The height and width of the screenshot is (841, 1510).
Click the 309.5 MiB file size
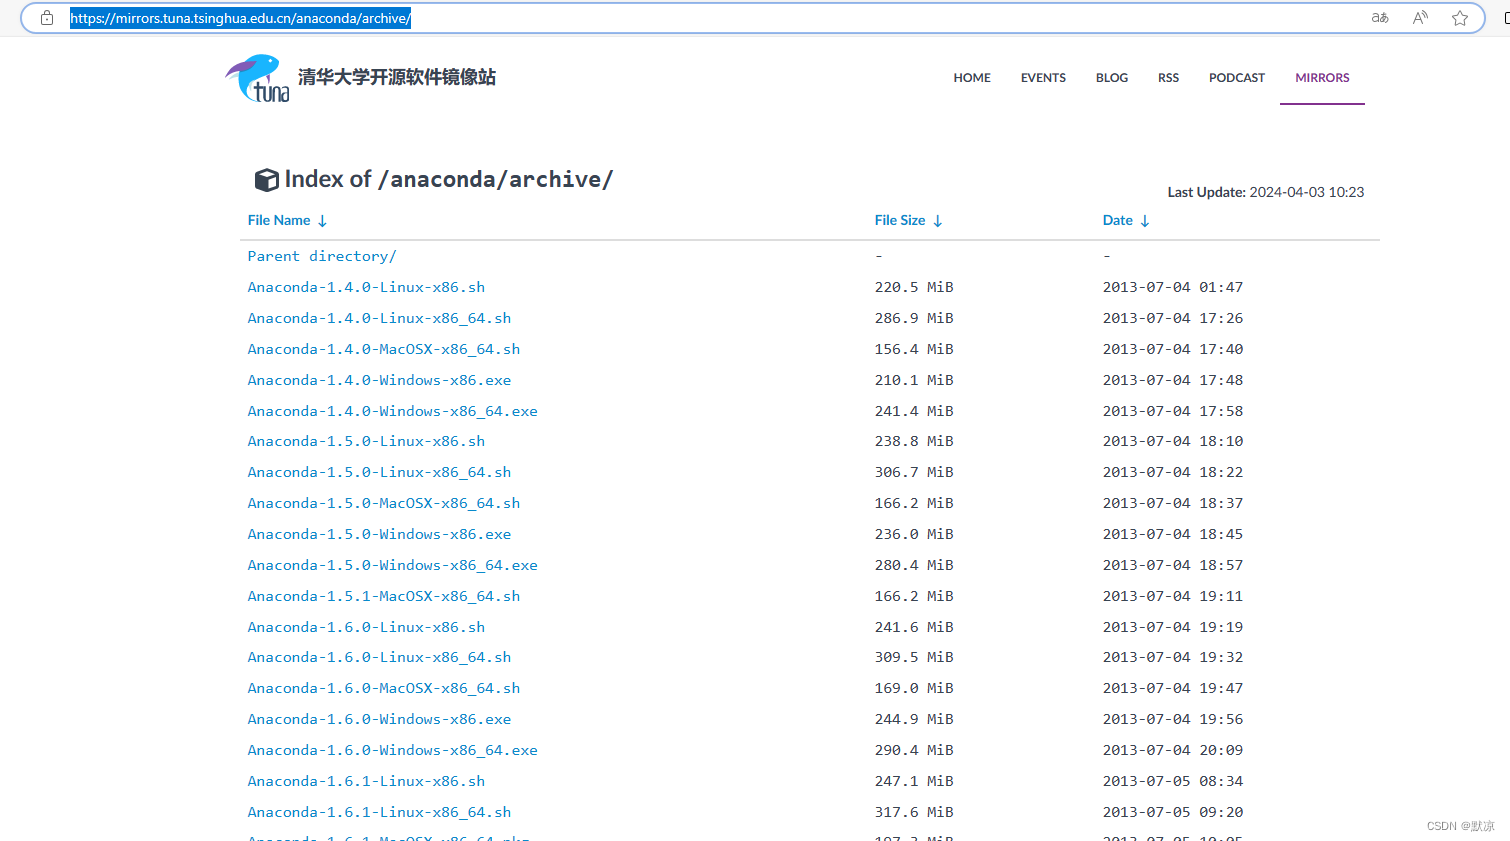(x=914, y=658)
